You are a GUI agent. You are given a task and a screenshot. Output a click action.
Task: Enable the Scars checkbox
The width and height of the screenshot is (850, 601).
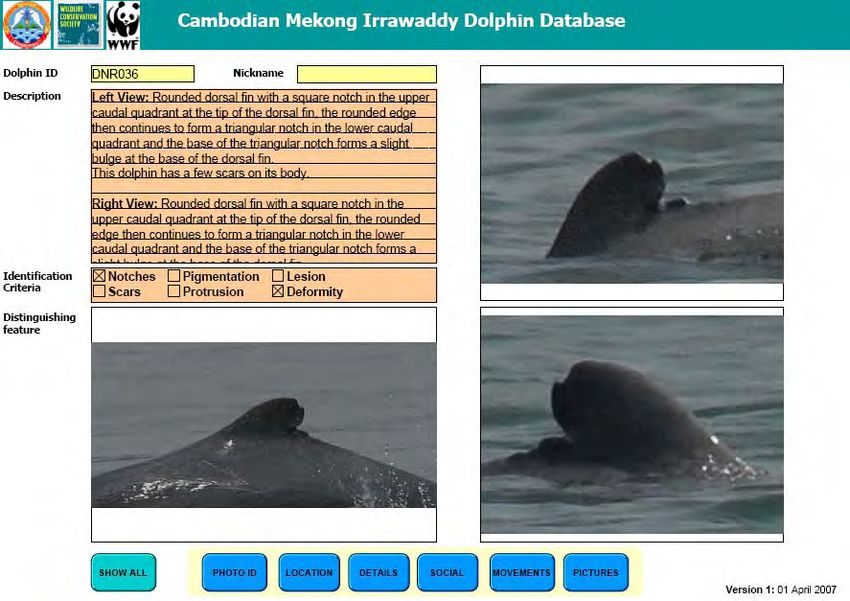click(x=99, y=292)
